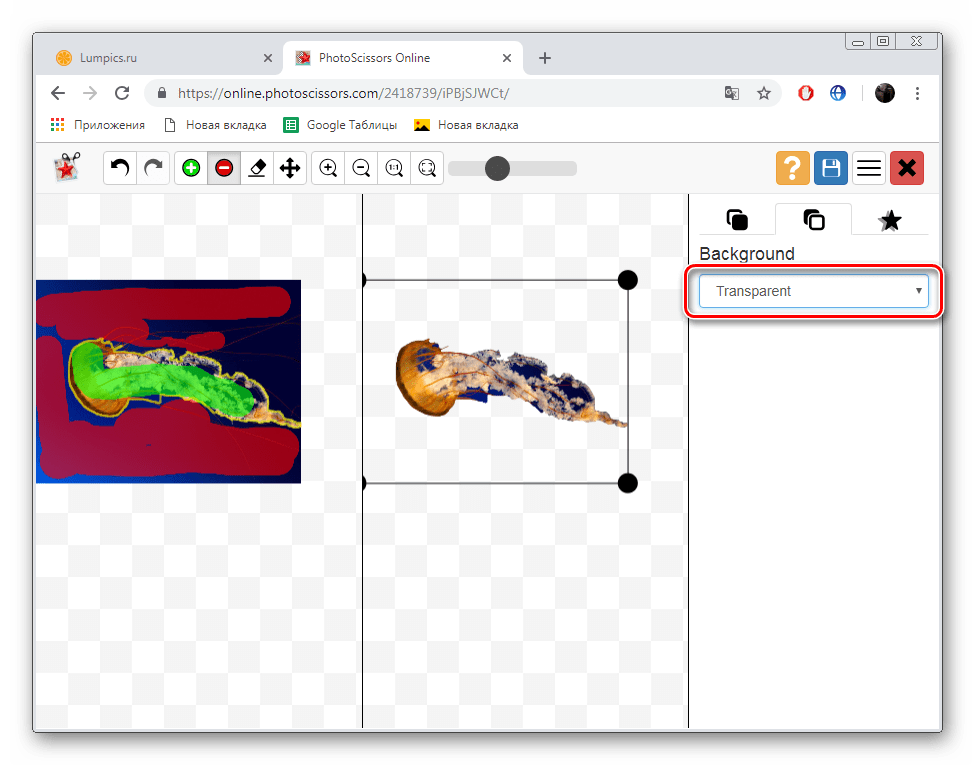Click the marker size slider handle
975x765 pixels.
(x=497, y=168)
